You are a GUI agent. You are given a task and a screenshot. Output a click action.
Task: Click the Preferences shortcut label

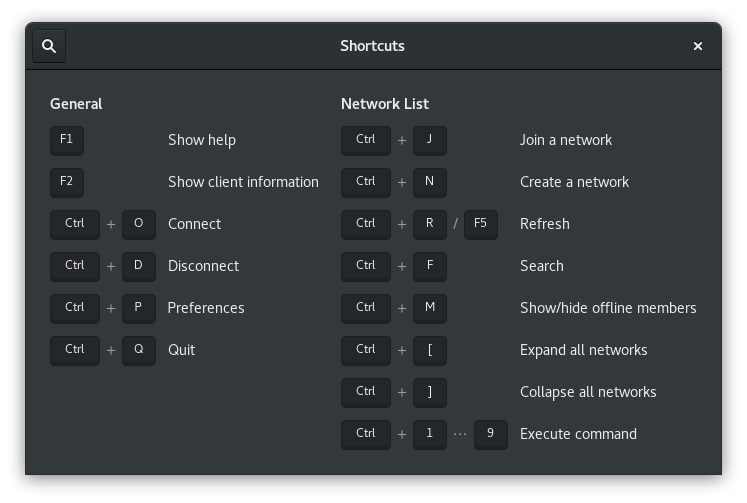pyautogui.click(x=206, y=308)
